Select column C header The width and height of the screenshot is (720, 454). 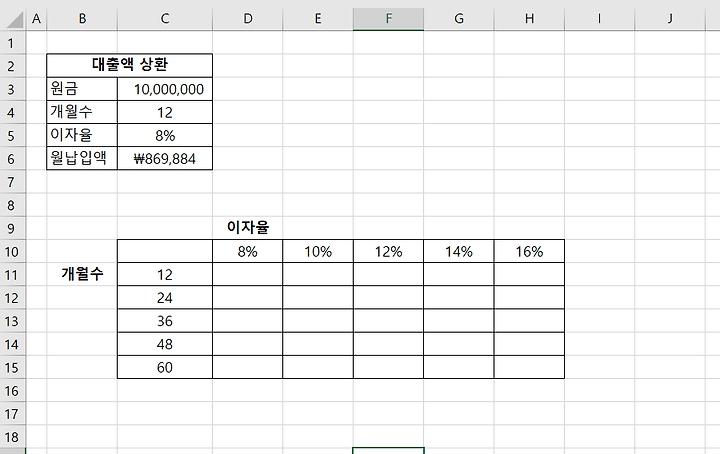(x=165, y=19)
